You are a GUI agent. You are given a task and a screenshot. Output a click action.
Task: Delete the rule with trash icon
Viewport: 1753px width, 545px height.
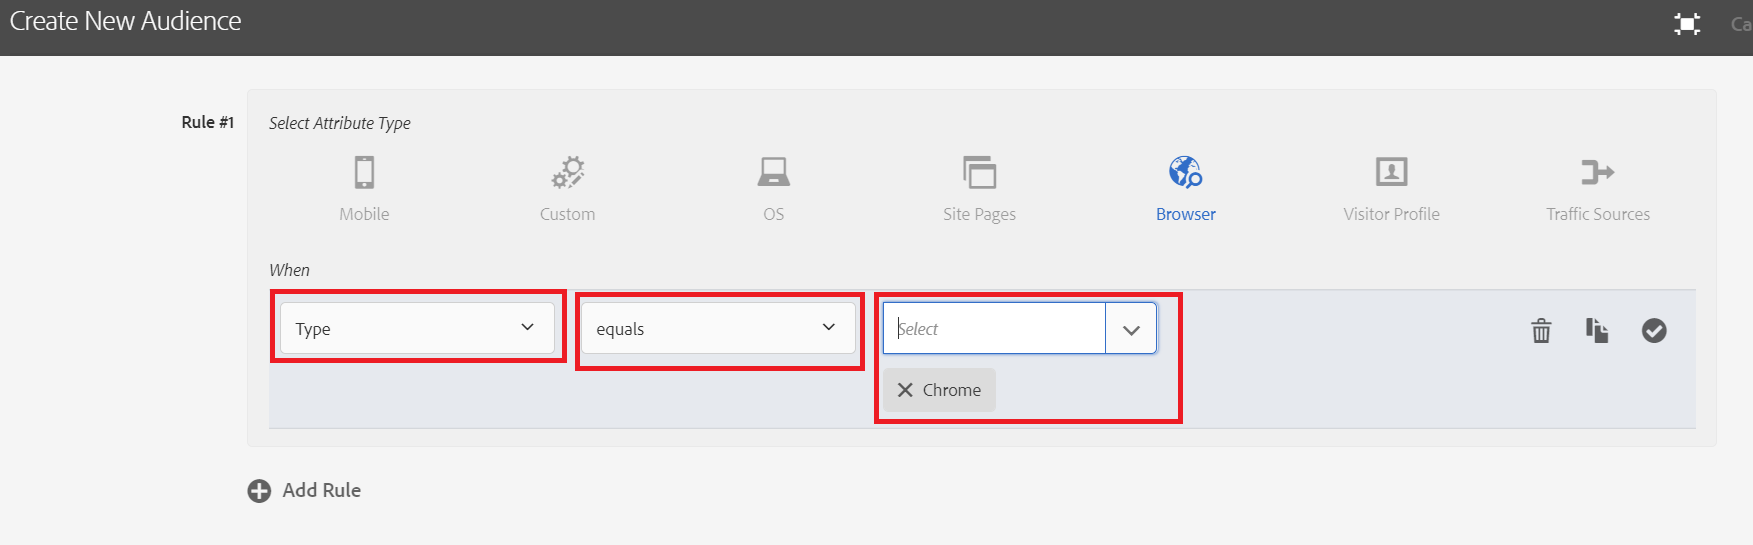point(1541,330)
